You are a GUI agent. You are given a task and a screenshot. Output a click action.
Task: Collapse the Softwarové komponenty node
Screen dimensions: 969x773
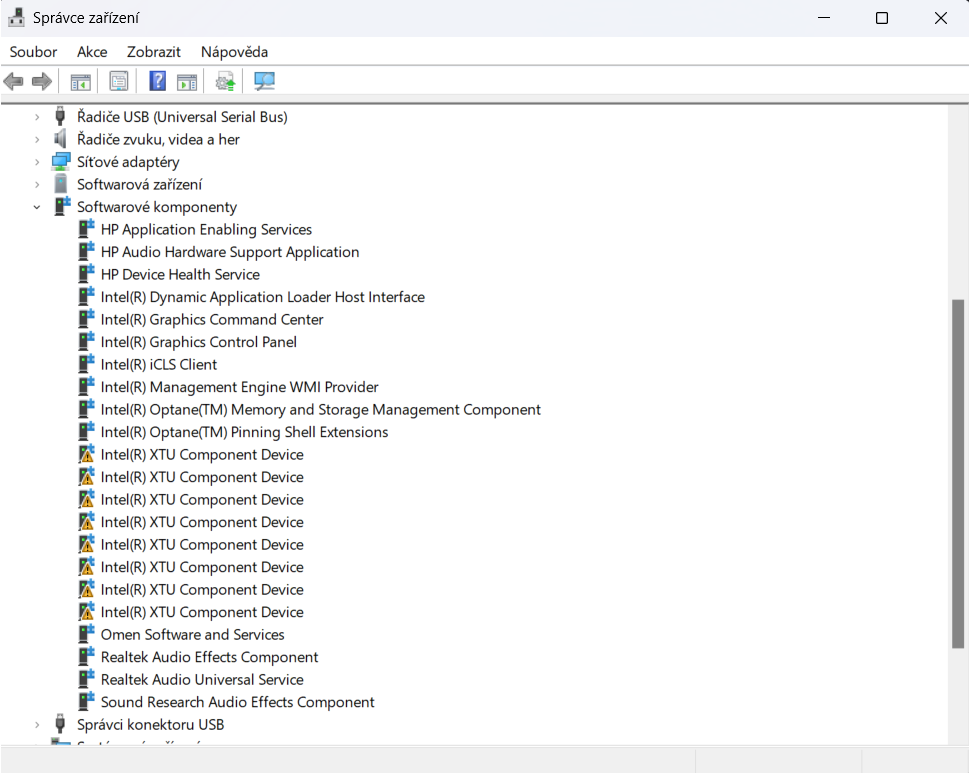[x=36, y=207]
